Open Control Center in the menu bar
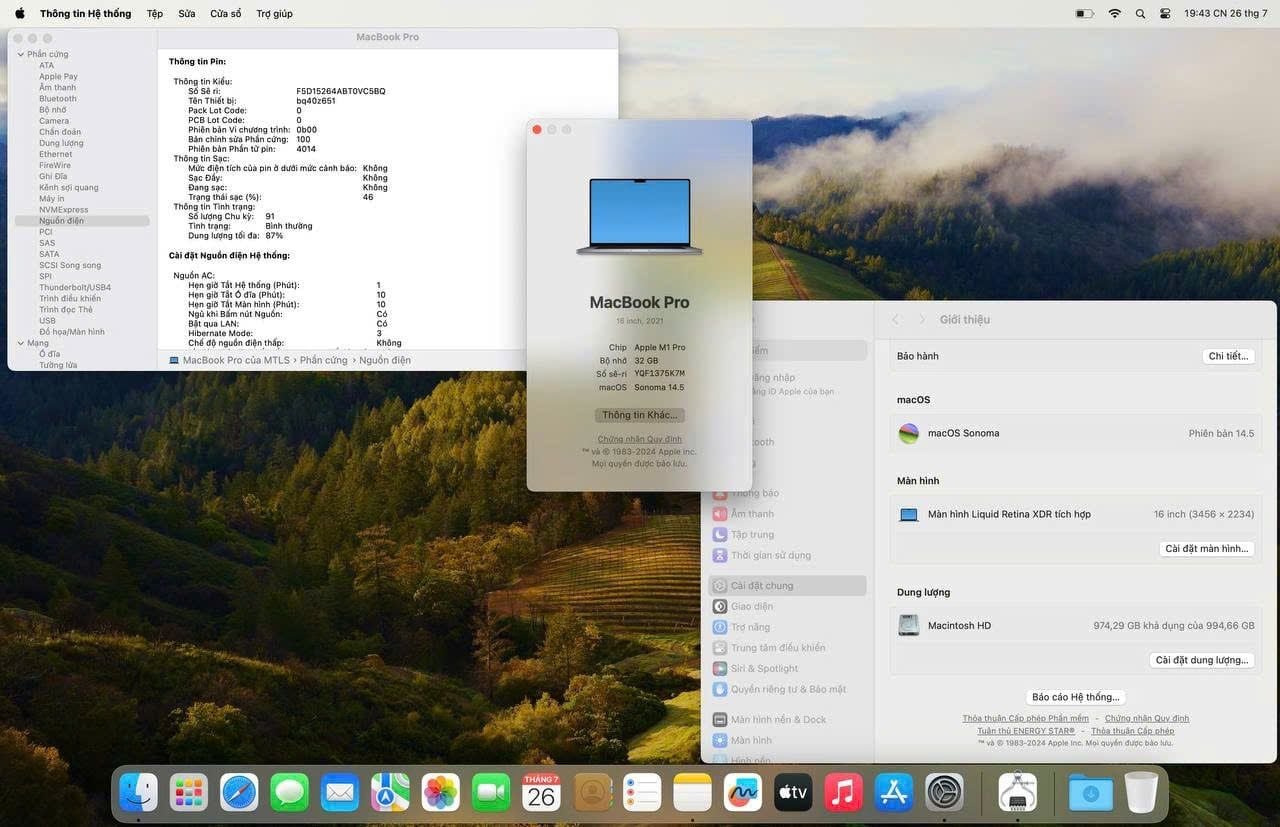The height and width of the screenshot is (827, 1280). pyautogui.click(x=1165, y=14)
